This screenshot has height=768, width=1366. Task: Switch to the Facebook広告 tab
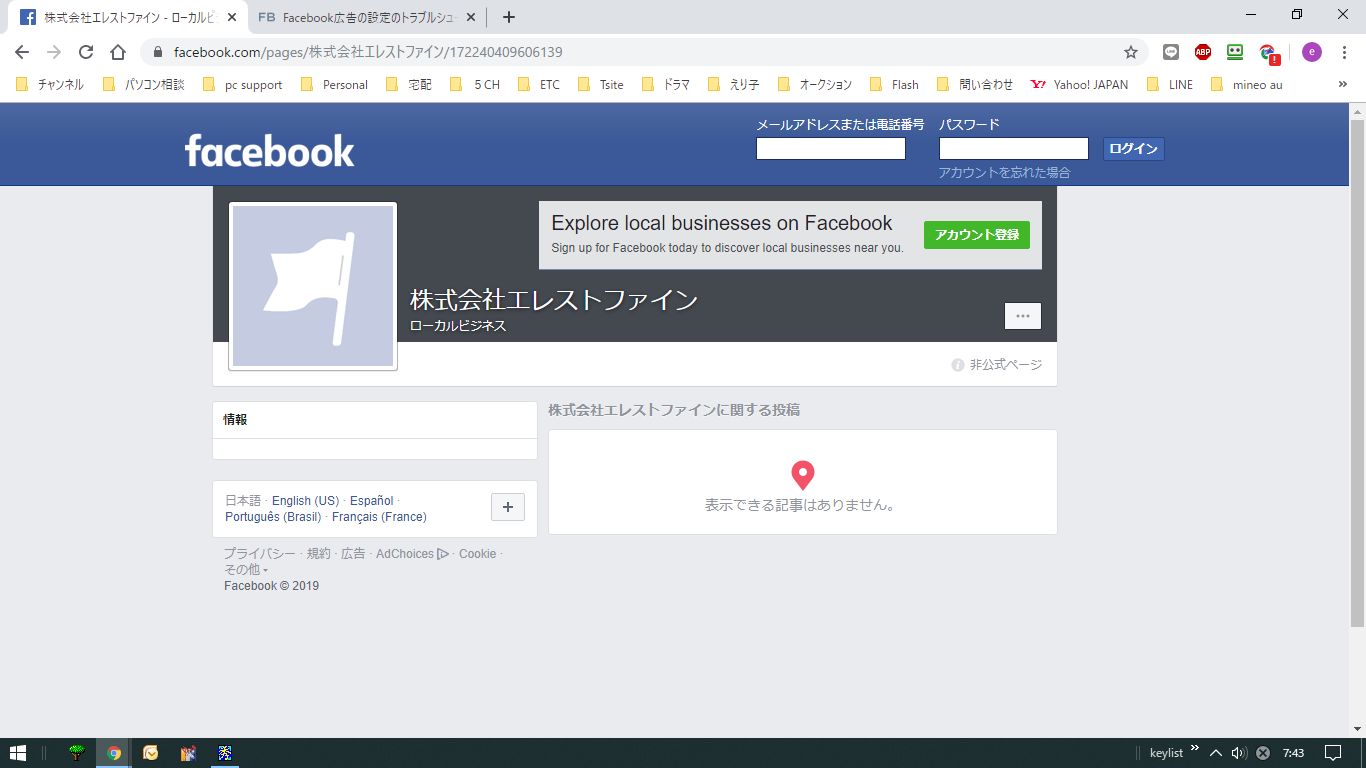click(366, 17)
